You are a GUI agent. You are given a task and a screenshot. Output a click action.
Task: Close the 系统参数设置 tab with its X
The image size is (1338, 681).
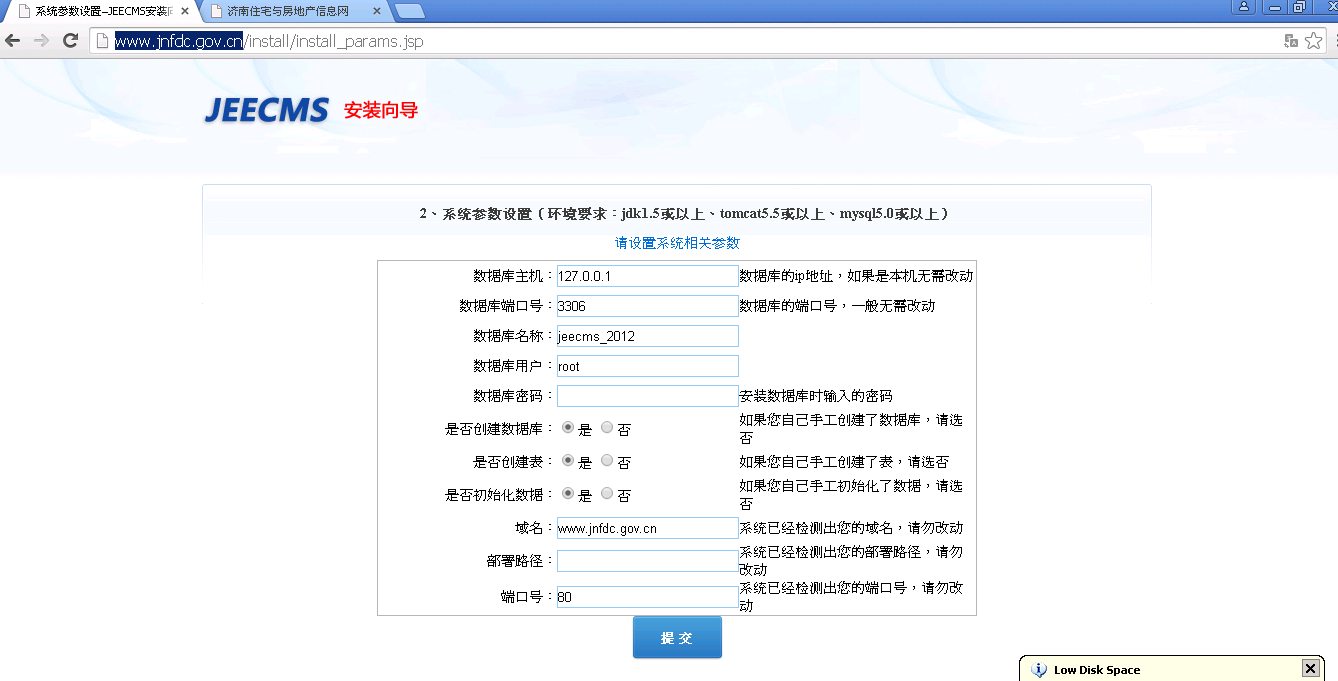pyautogui.click(x=185, y=11)
